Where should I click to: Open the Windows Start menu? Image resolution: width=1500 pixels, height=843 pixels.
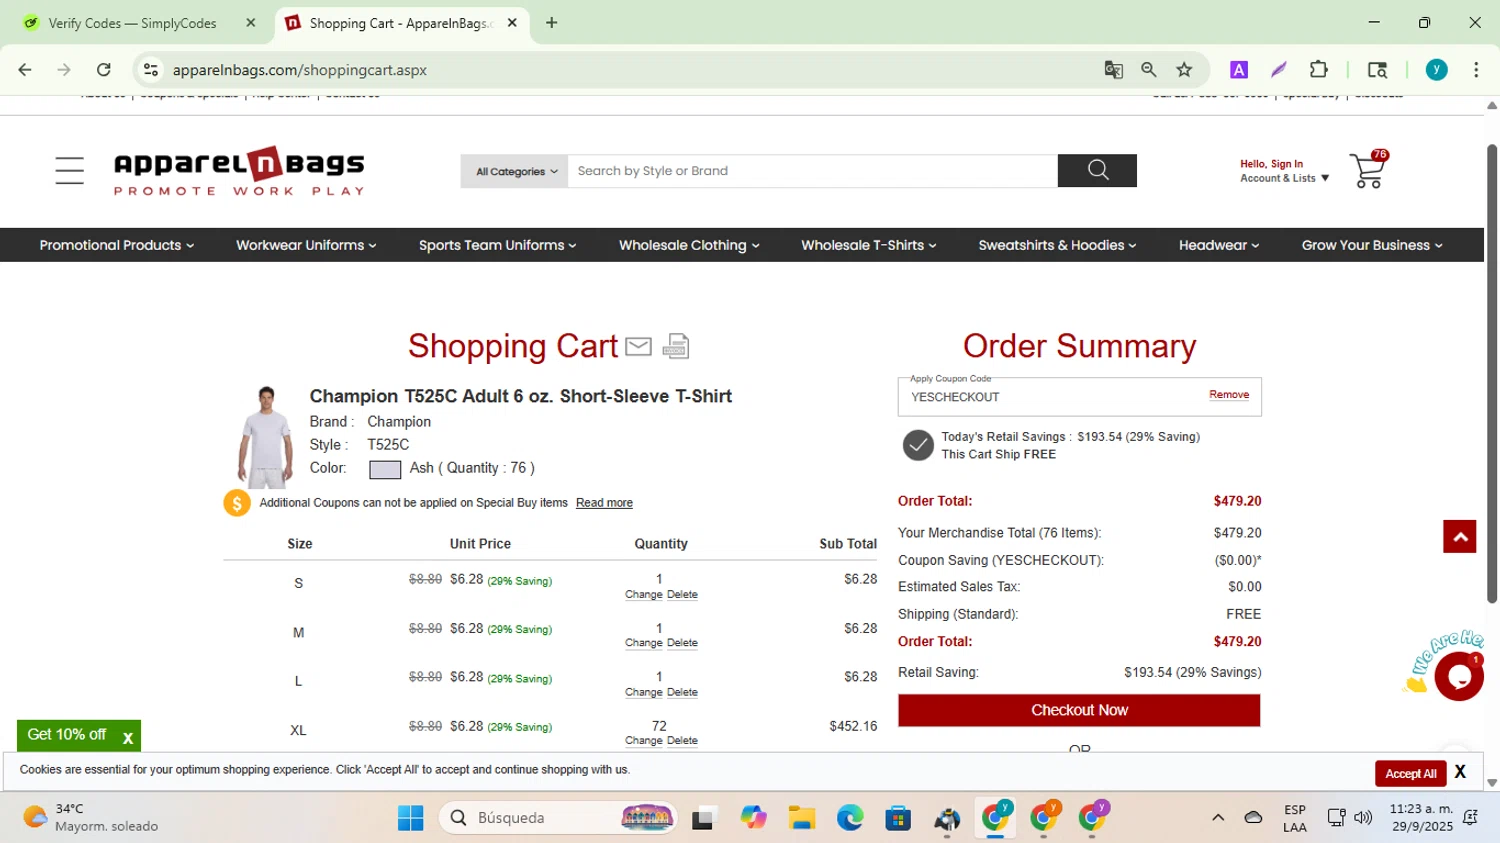coord(410,818)
